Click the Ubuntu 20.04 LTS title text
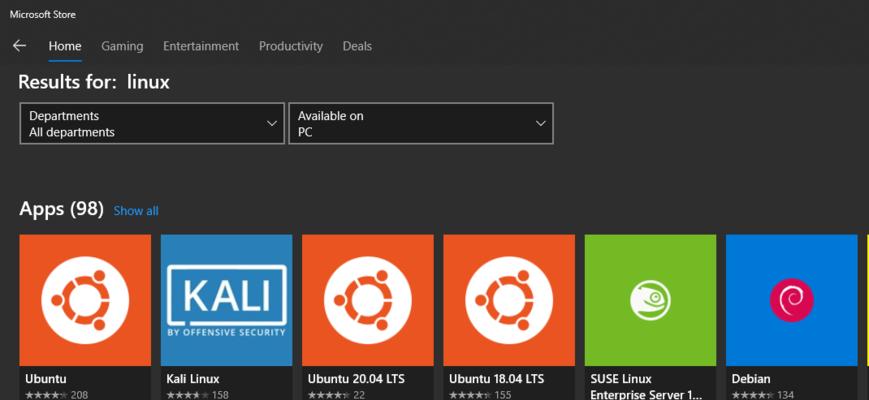 pyautogui.click(x=356, y=380)
